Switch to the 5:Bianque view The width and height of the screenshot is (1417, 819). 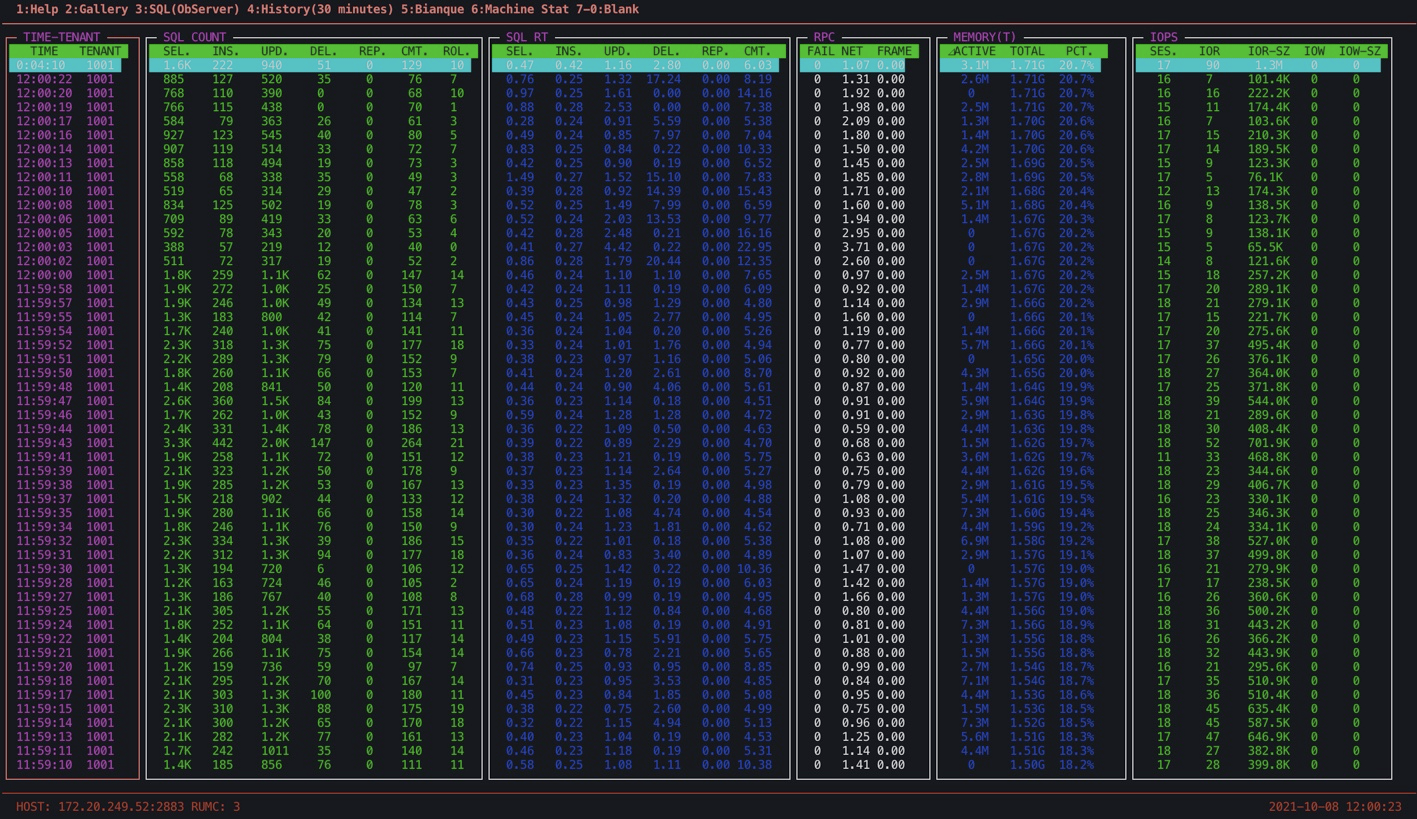pyautogui.click(x=433, y=9)
